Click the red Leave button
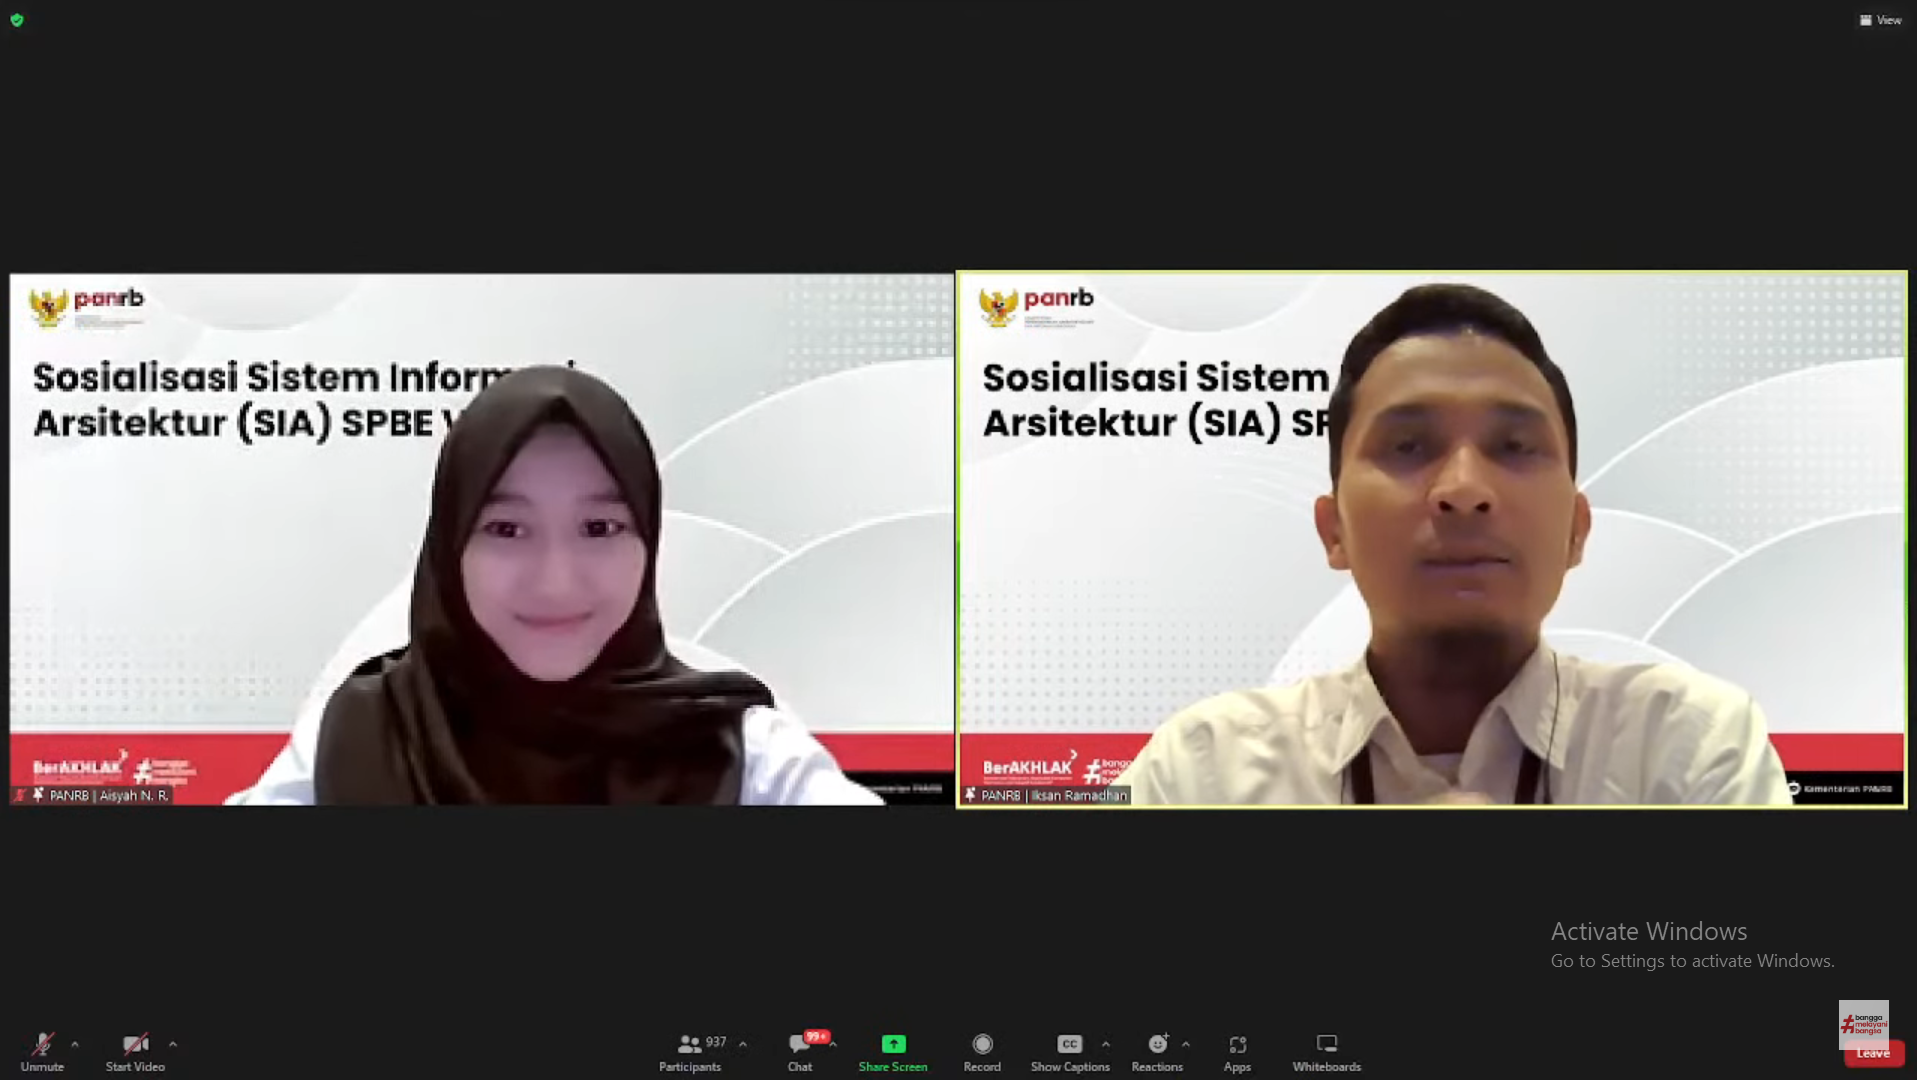Screen dimensions: 1917x1080 coord(1873,1053)
